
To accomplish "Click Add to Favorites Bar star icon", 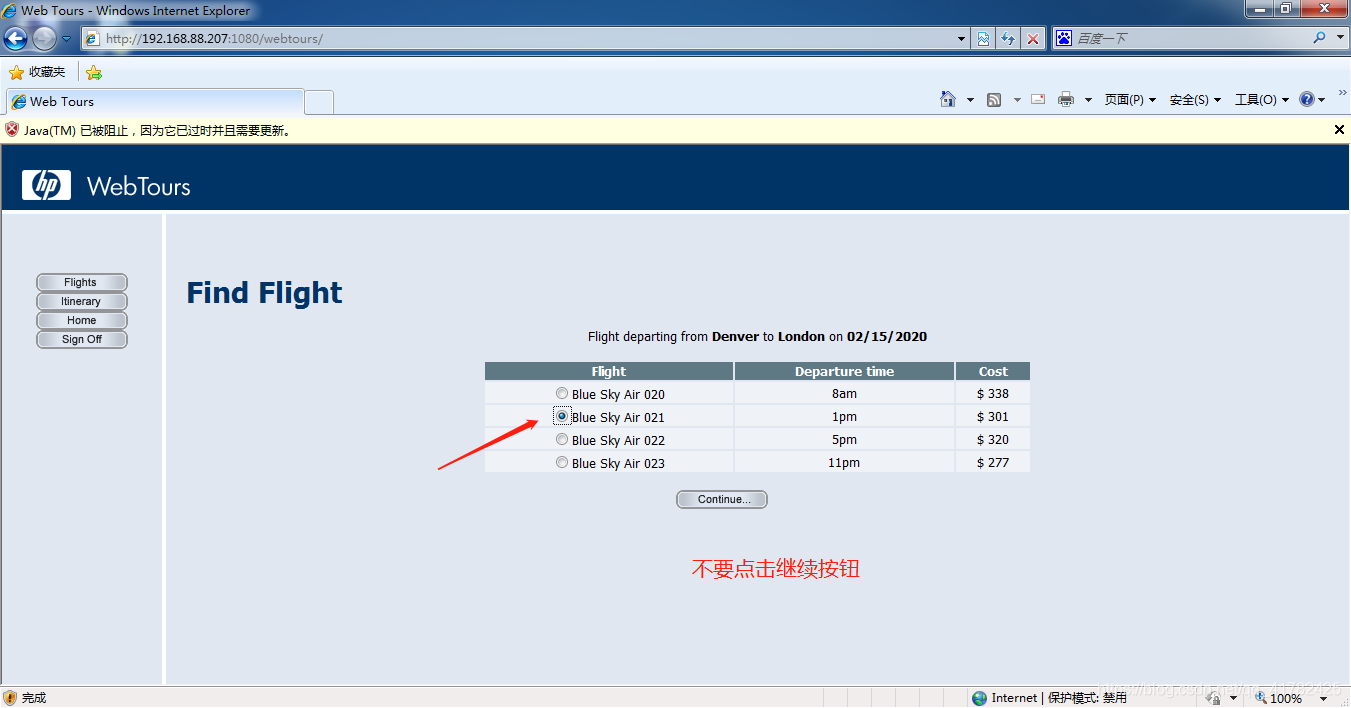I will click(94, 72).
